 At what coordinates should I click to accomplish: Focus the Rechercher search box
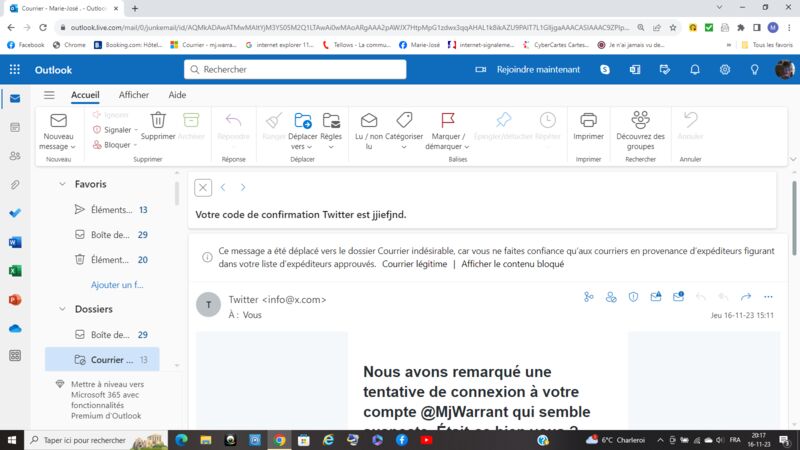[x=295, y=69]
